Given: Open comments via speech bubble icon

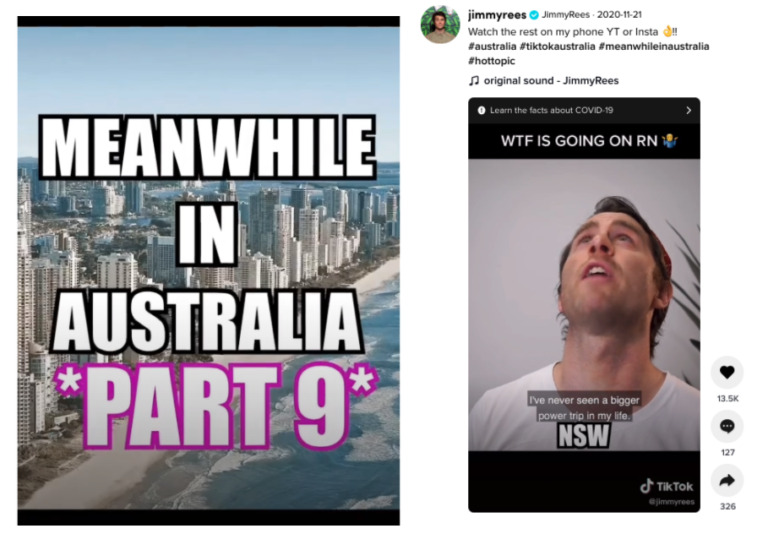Looking at the screenshot, I should coord(727,426).
